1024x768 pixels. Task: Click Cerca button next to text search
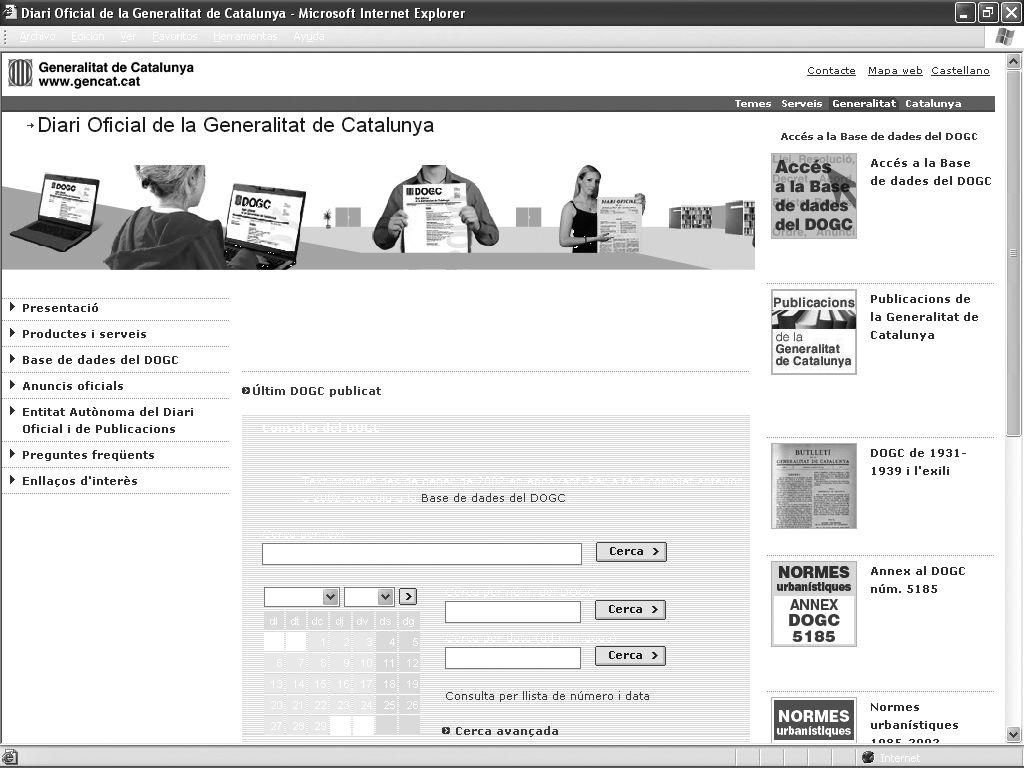coord(631,552)
